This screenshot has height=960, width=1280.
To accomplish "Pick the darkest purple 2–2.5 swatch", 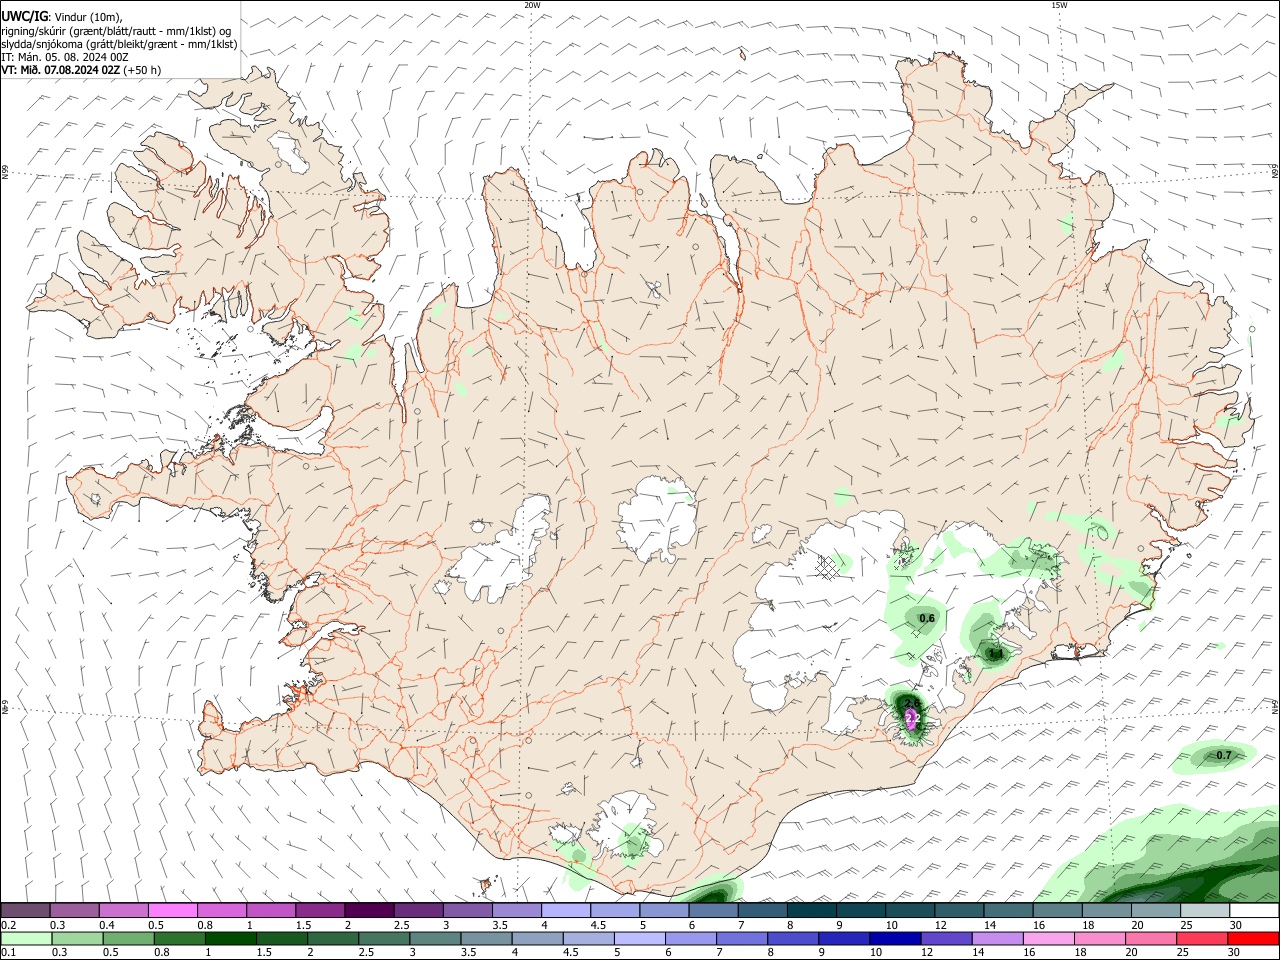I will click(x=369, y=910).
